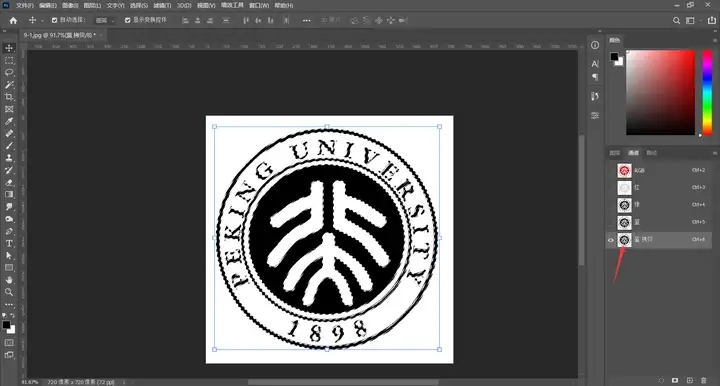Open the Character panel icon
720x386 pixels.
click(595, 64)
